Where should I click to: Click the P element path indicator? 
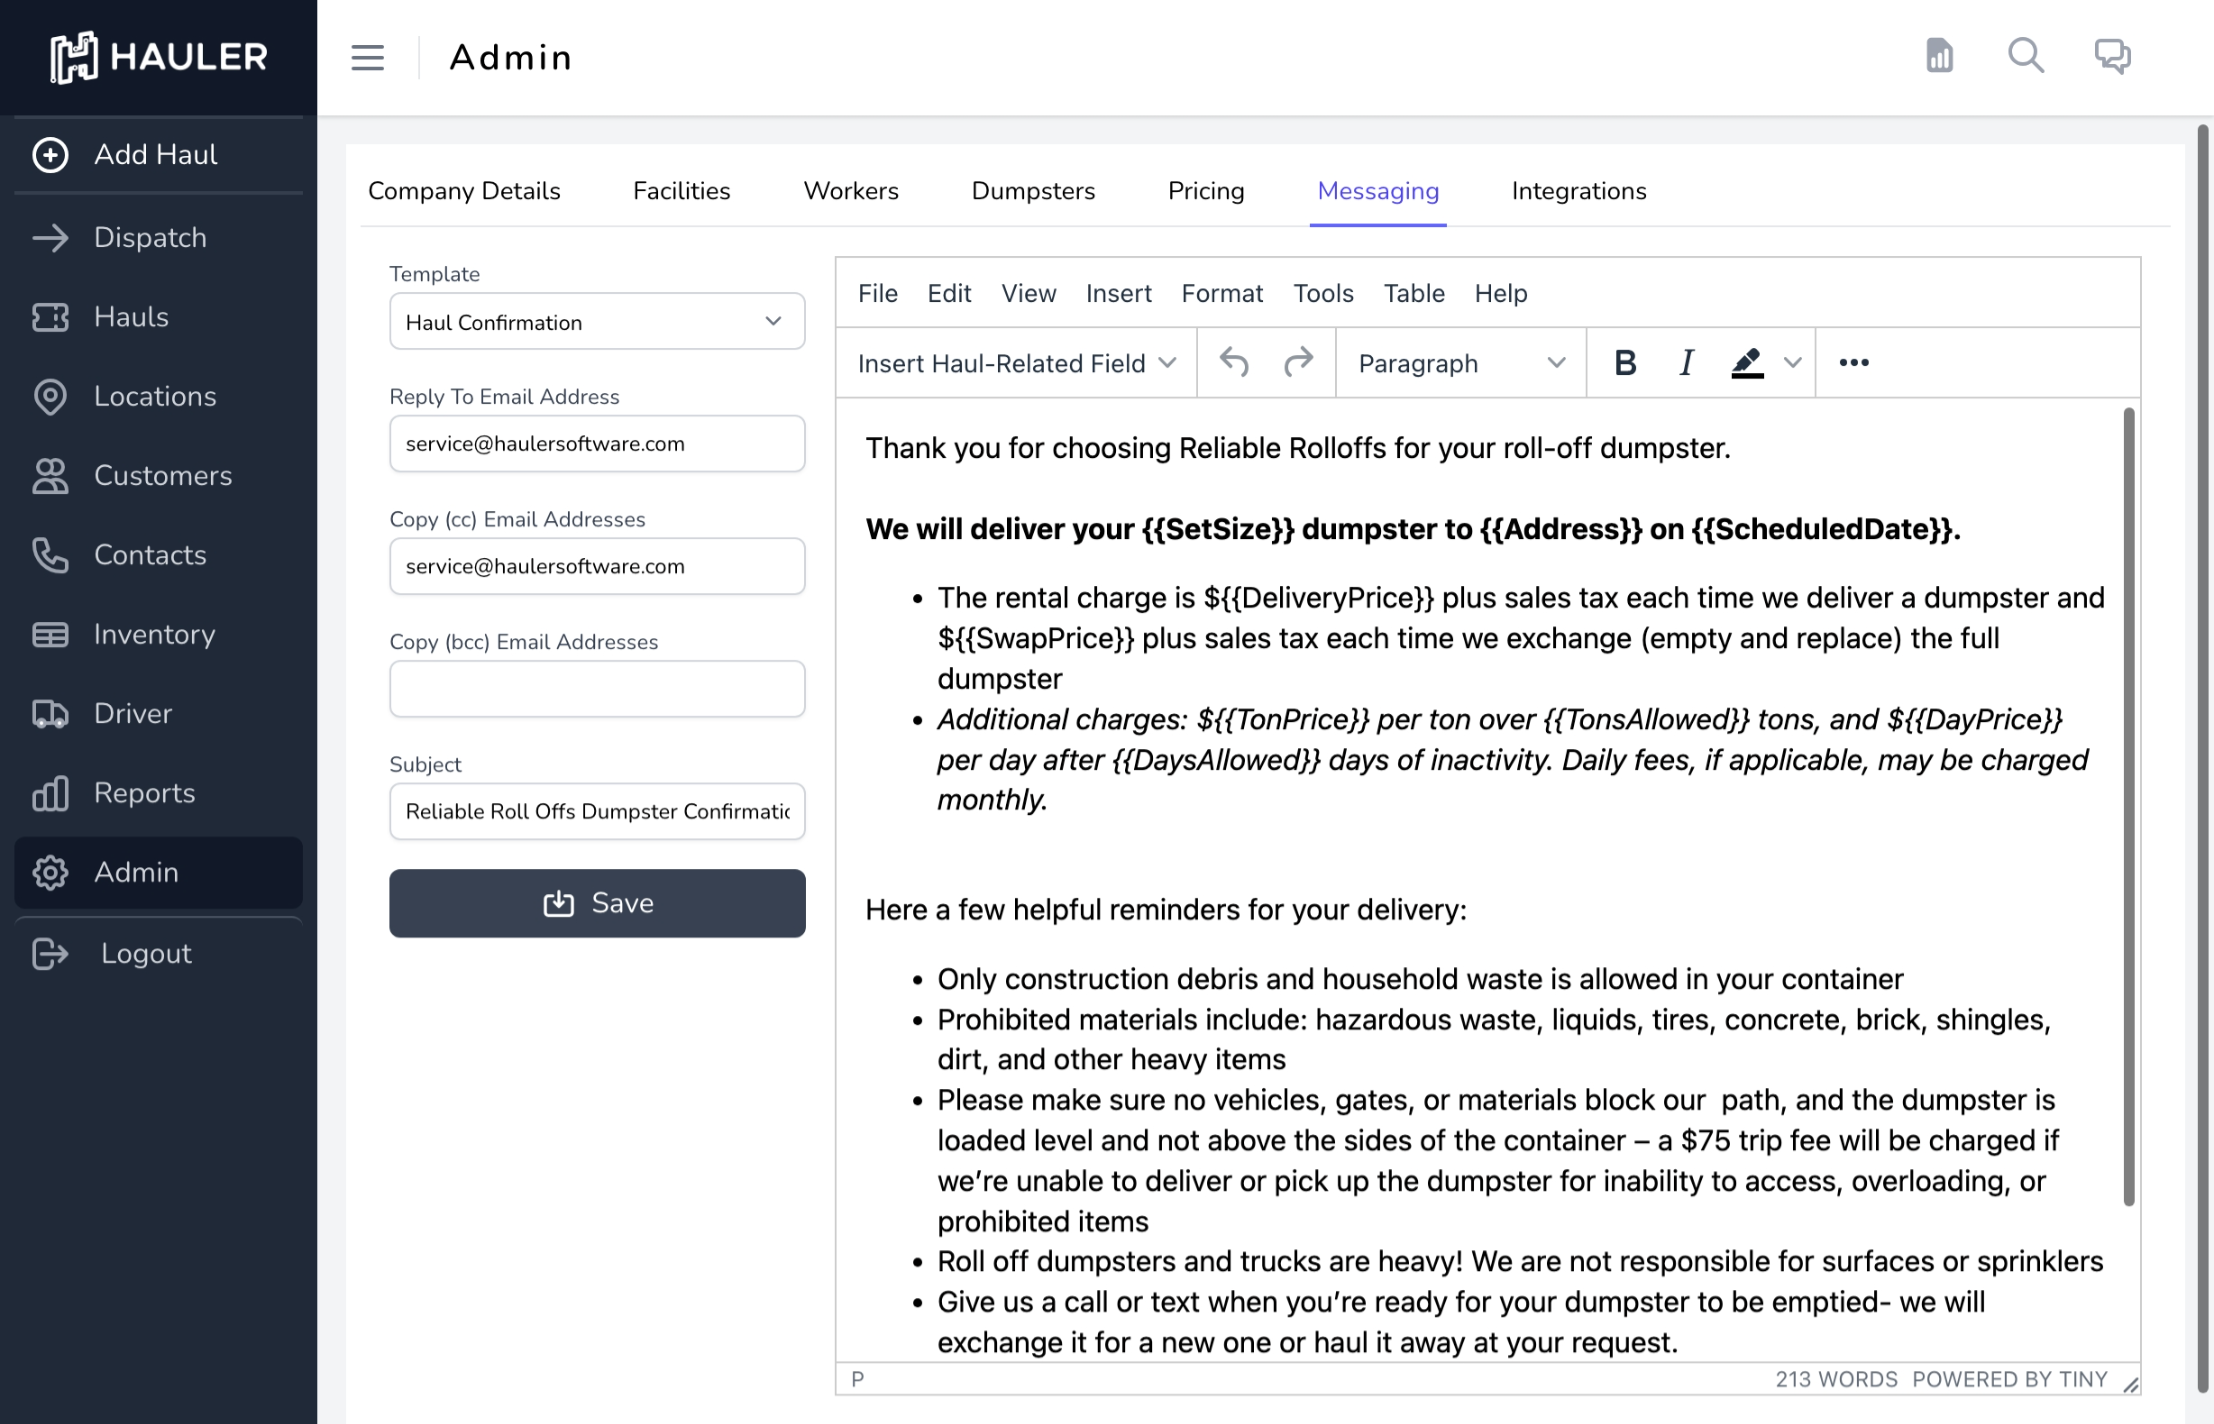pyautogui.click(x=857, y=1380)
